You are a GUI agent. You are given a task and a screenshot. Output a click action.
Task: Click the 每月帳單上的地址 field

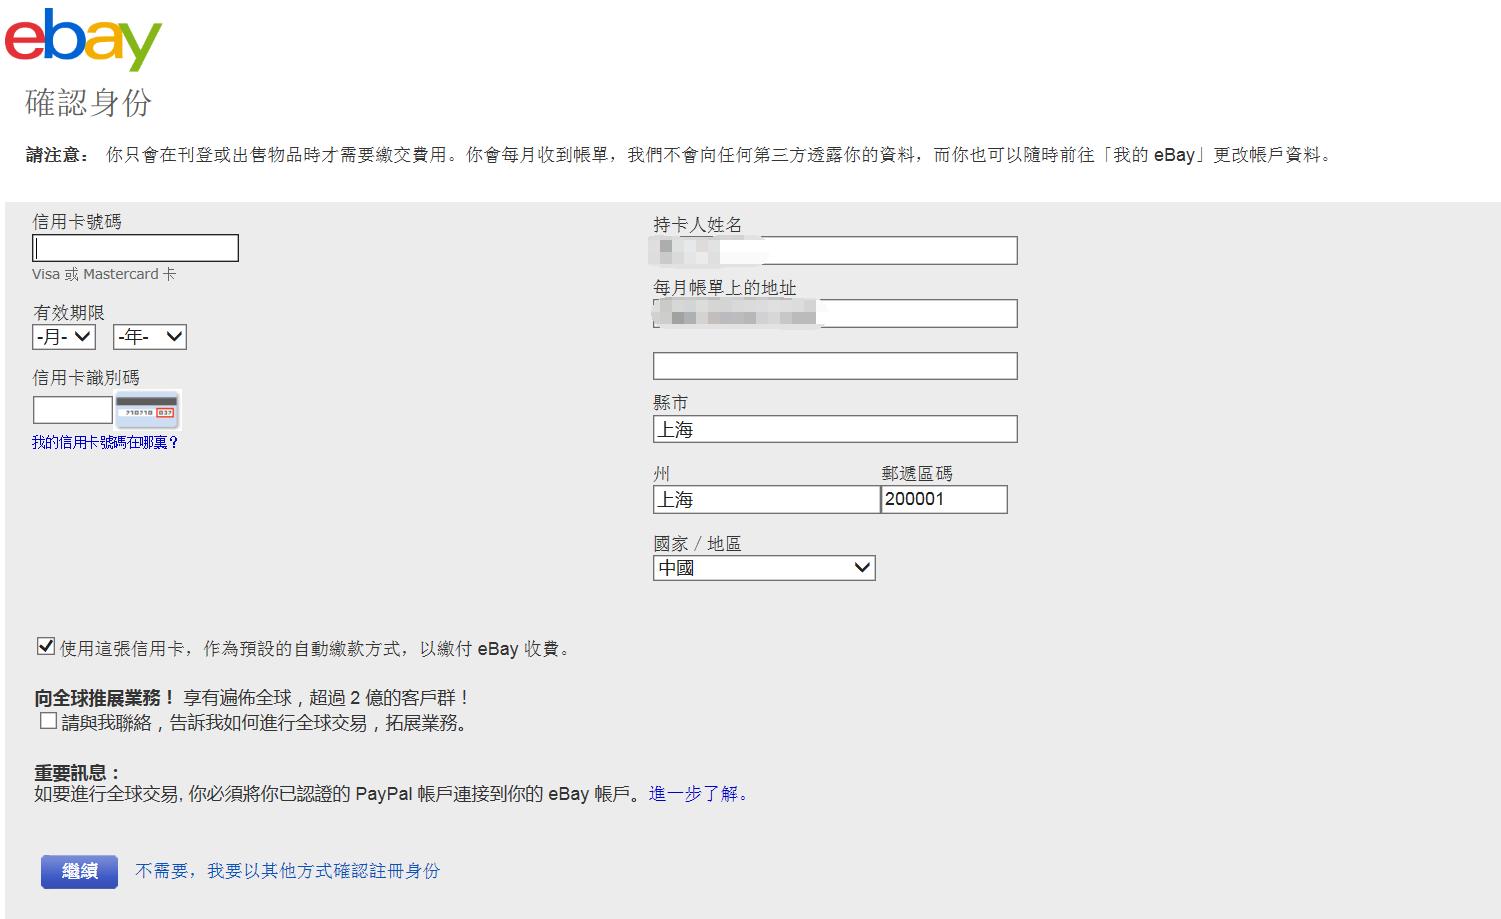(835, 313)
